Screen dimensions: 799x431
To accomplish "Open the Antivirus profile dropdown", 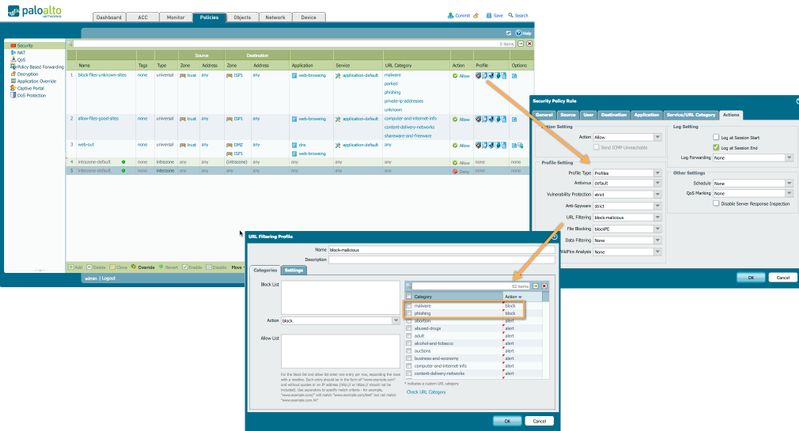I will [x=658, y=183].
